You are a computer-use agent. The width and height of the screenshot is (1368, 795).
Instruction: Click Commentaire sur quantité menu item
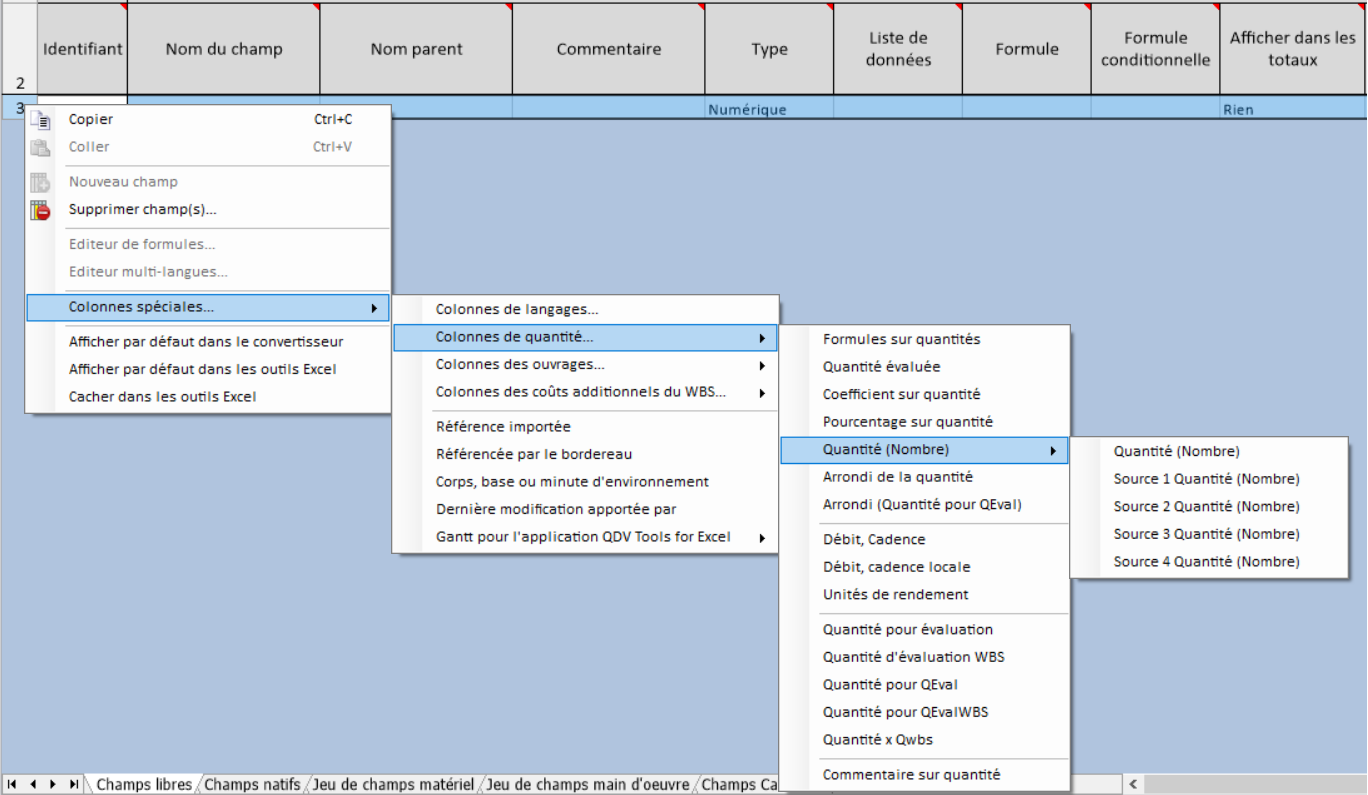tap(911, 775)
